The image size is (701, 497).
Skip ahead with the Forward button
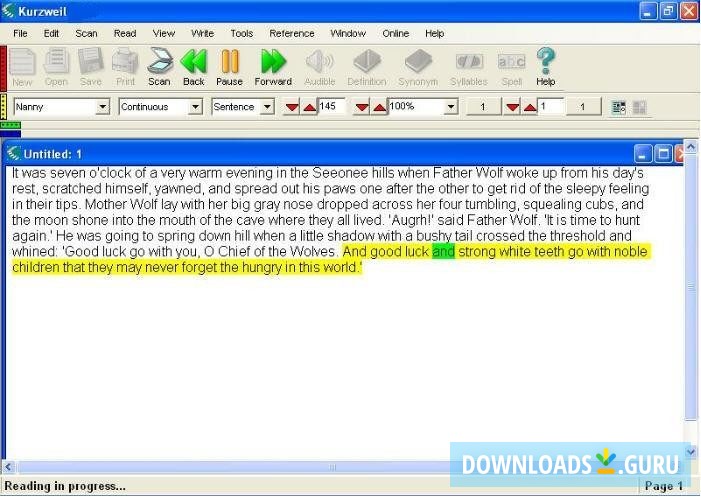(x=273, y=67)
